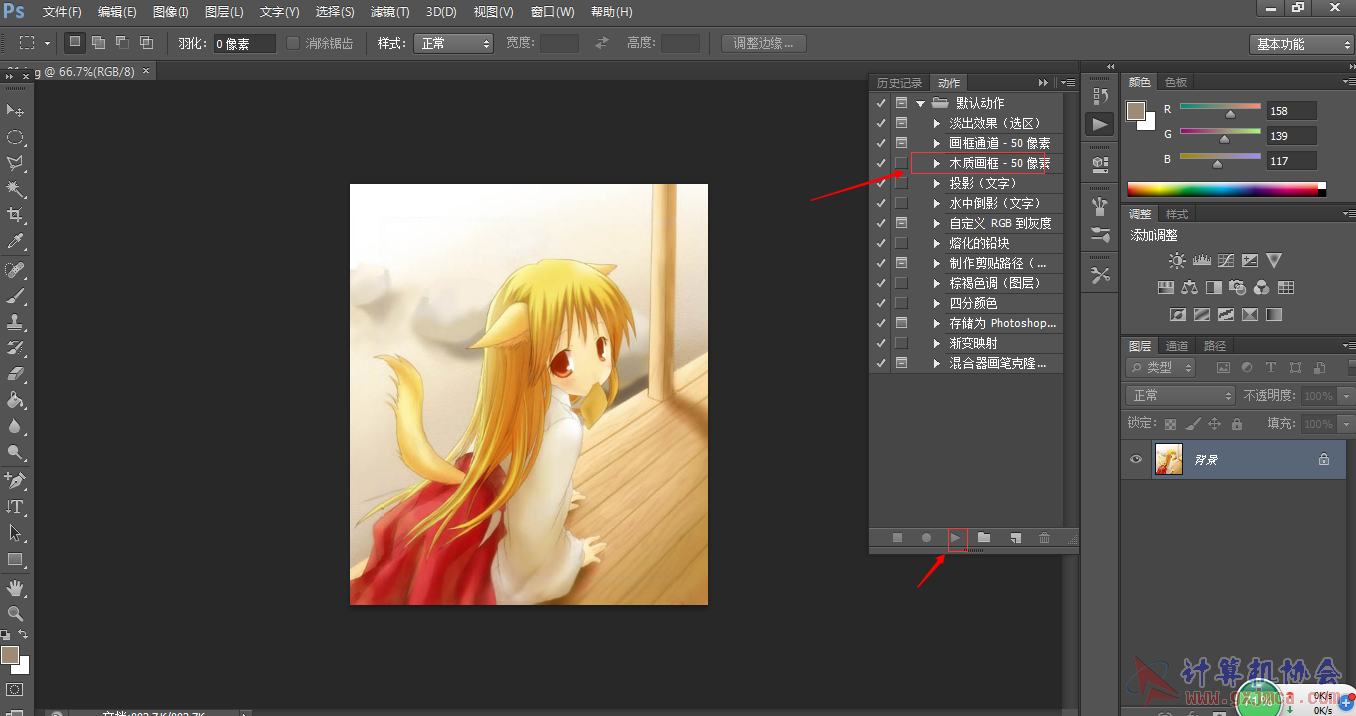Click the Play selection button in Actions panel
The width and height of the screenshot is (1356, 716).
pos(956,538)
